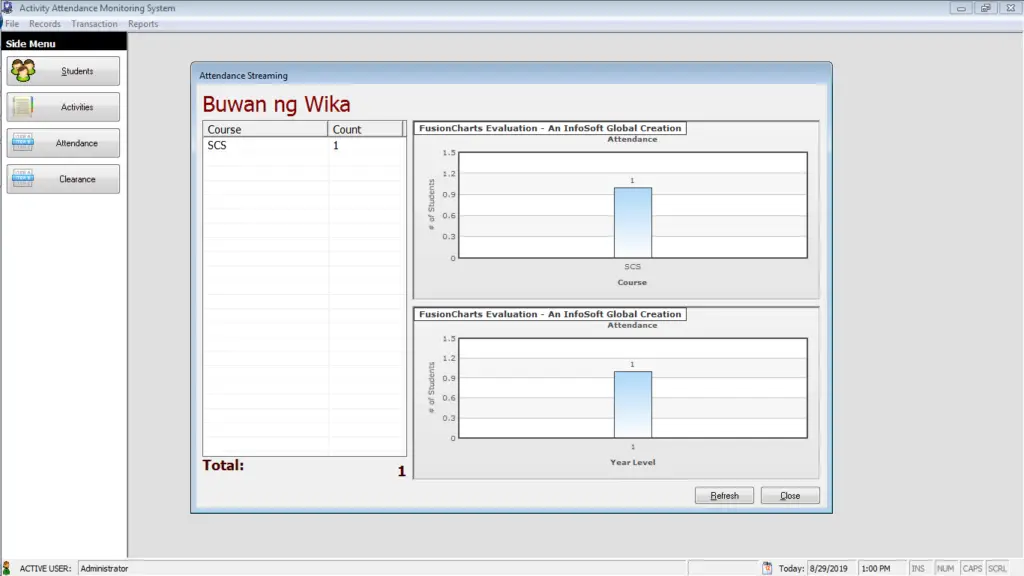1024x576 pixels.
Task: Open Activities using the notepad icon
Action: [x=24, y=107]
